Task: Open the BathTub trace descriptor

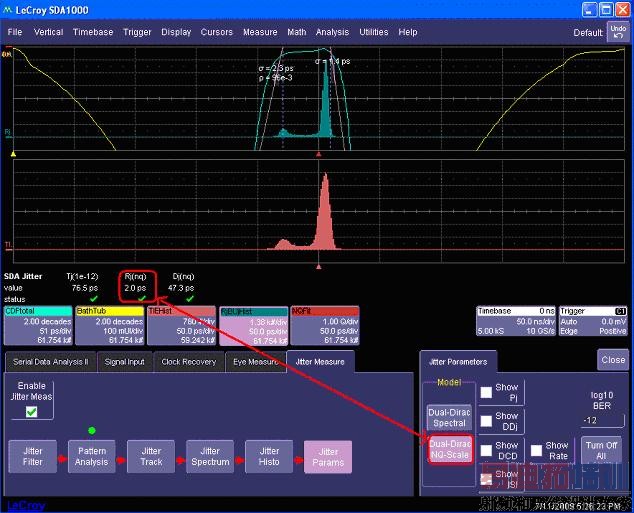Action: point(108,326)
